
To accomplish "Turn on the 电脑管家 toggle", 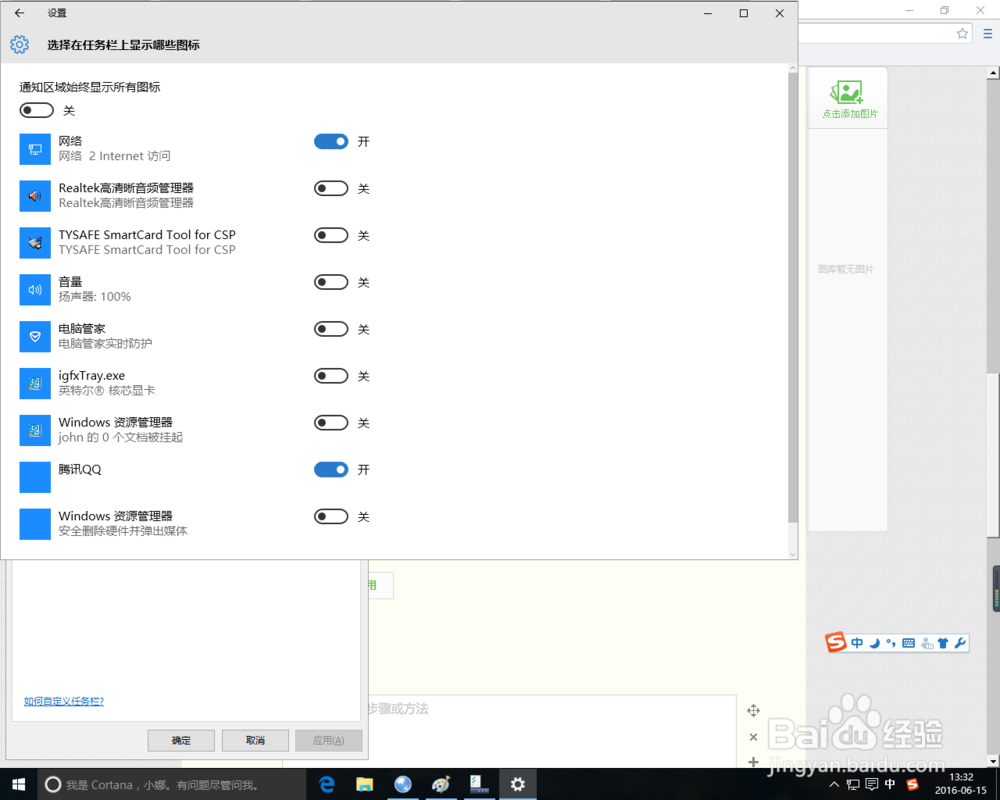I will click(331, 329).
